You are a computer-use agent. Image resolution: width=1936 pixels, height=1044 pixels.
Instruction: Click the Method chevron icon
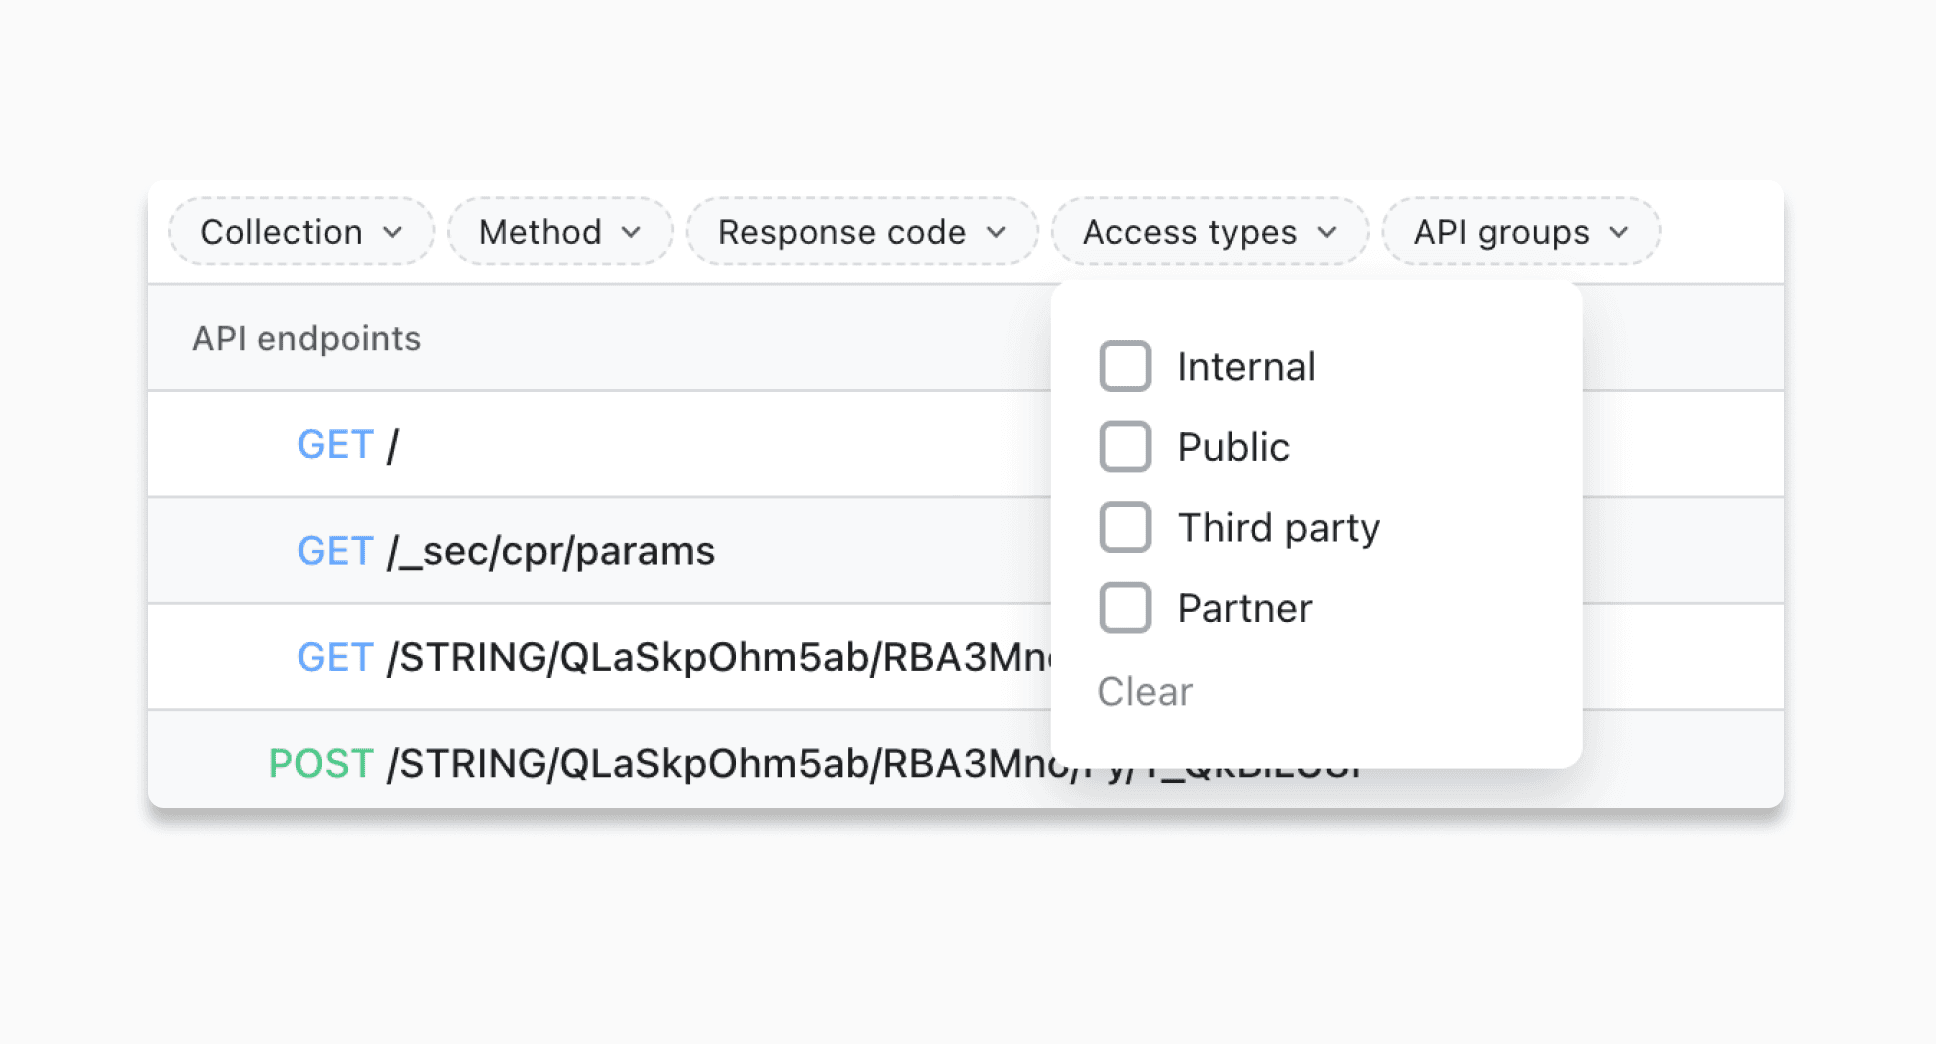[x=631, y=231]
